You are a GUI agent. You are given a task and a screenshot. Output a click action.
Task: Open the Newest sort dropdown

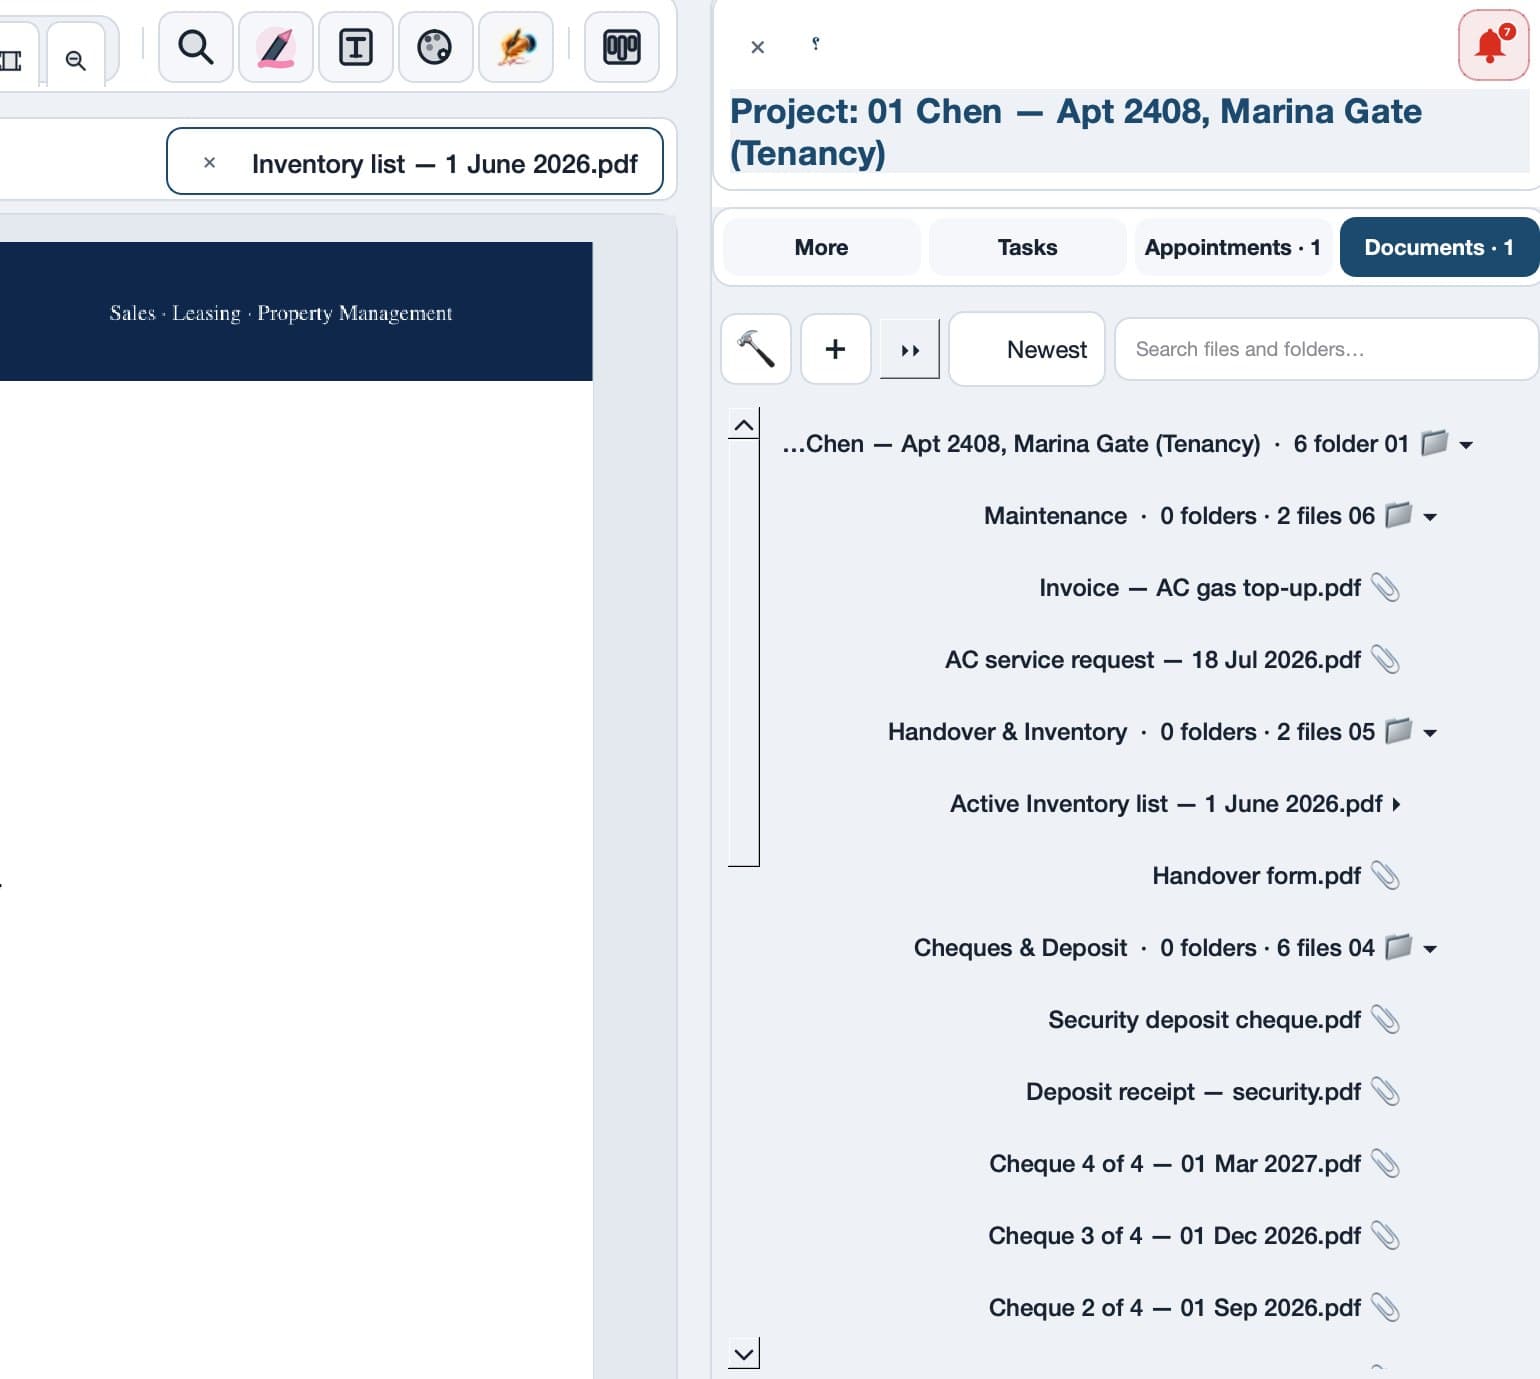pos(1027,349)
